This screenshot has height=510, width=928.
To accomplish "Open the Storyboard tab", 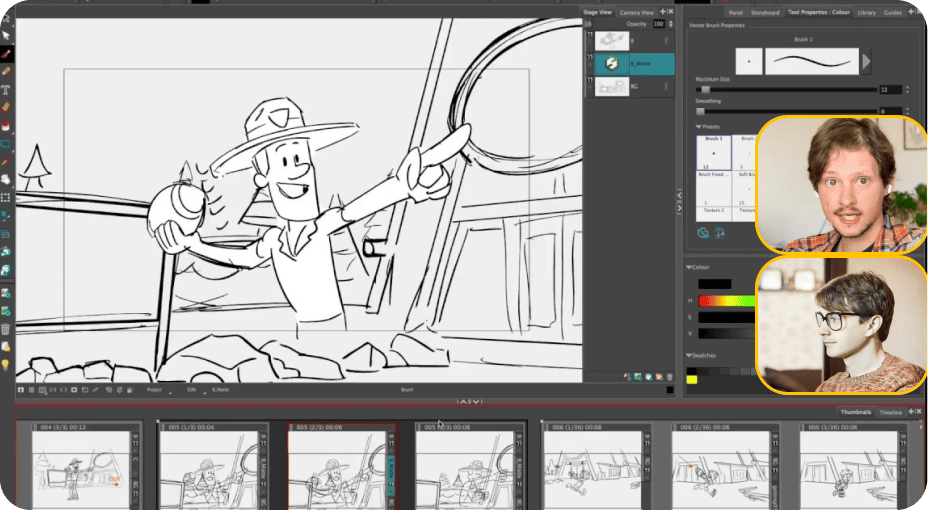I will click(765, 12).
